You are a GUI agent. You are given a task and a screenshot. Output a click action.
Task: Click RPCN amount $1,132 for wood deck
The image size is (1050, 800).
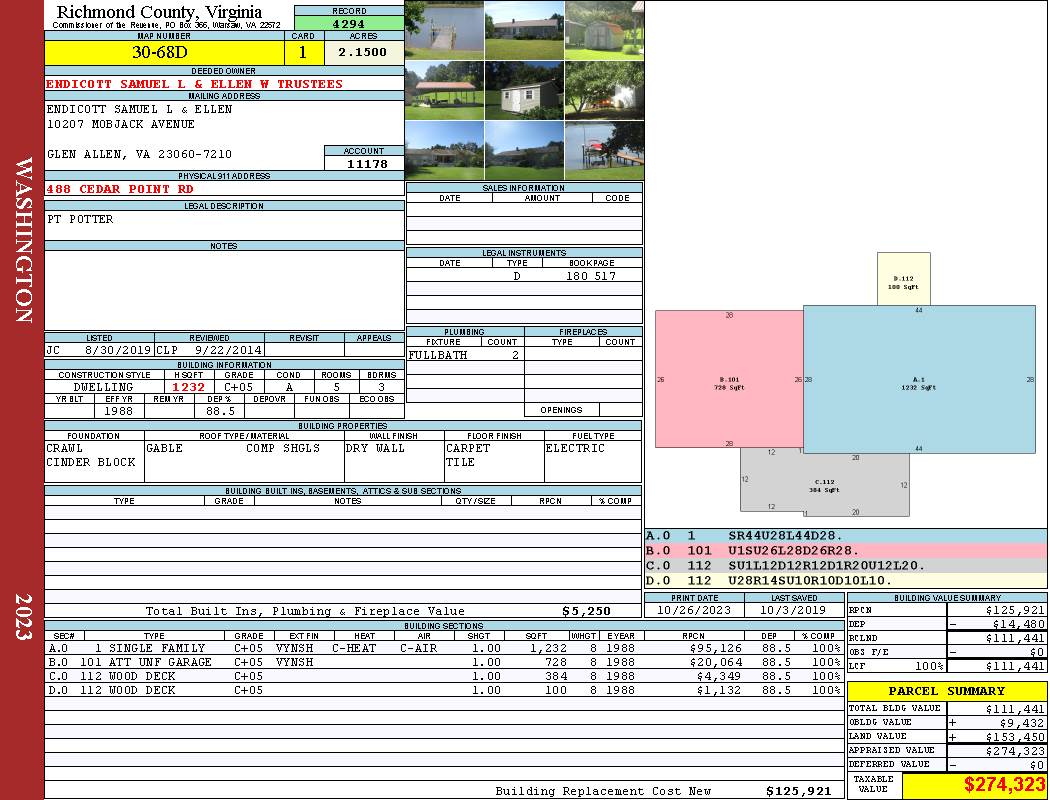click(x=719, y=690)
